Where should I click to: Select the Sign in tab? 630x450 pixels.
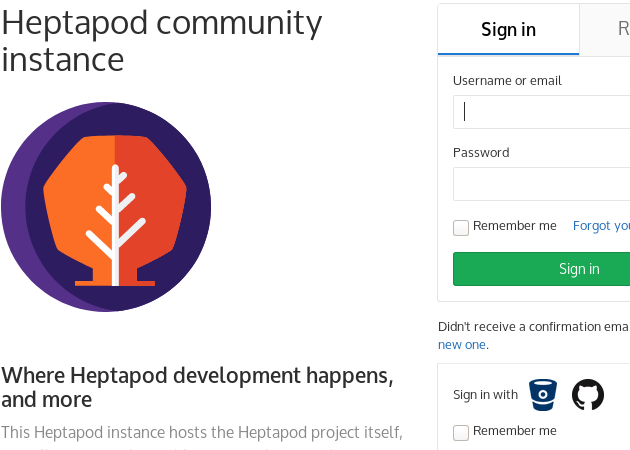[x=508, y=29]
